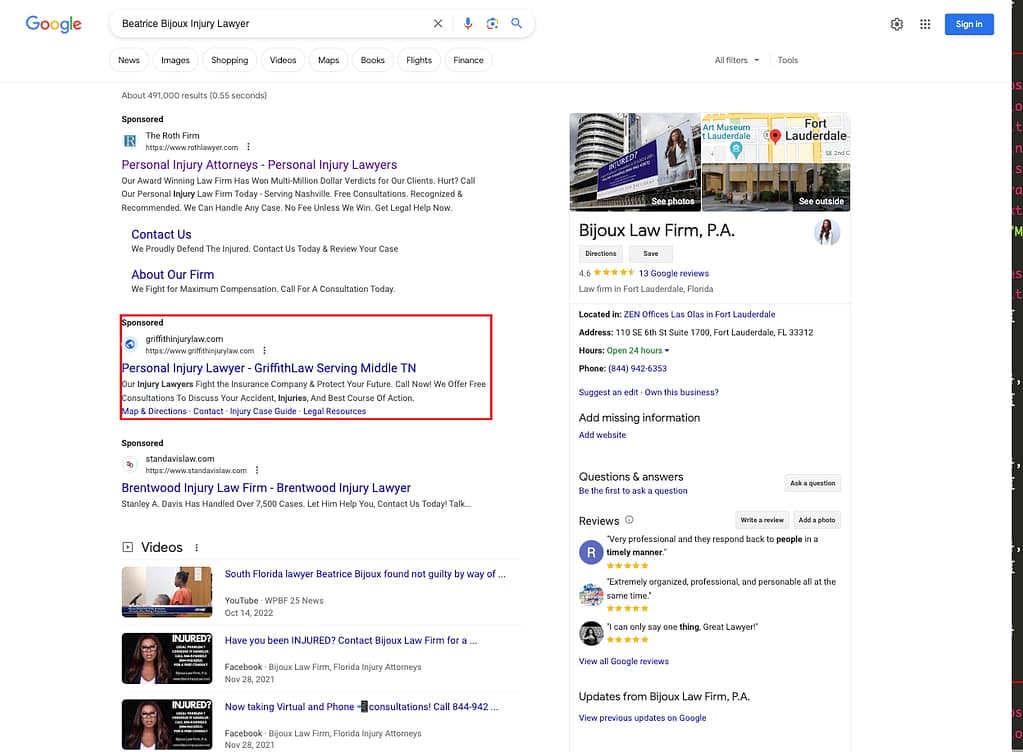The height and width of the screenshot is (752, 1023).
Task: Open Personal Injury Attorneys Roth Firm headline
Action: point(259,165)
